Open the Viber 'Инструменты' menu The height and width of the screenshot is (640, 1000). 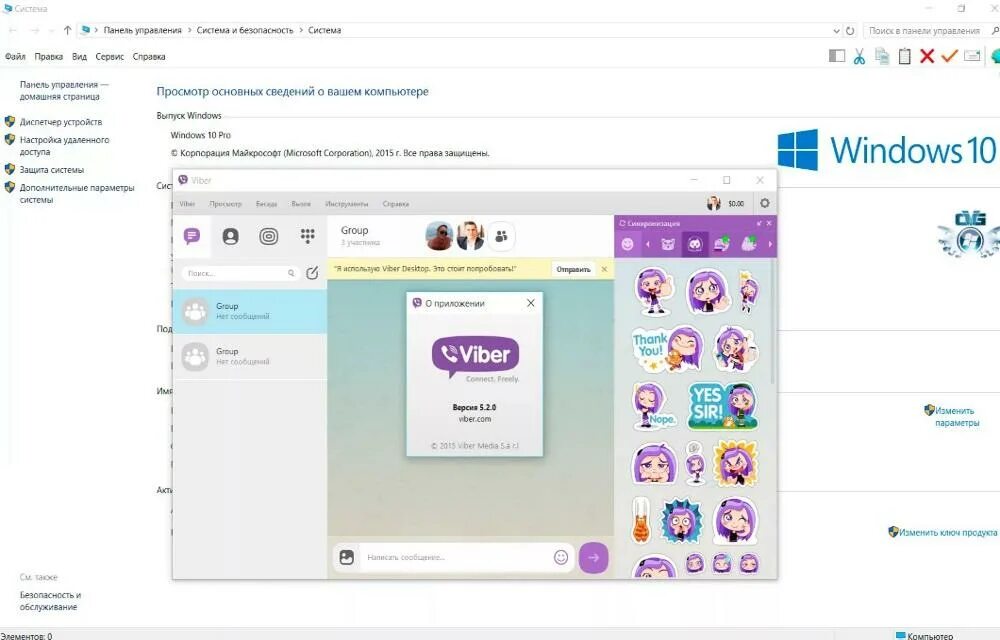point(346,204)
